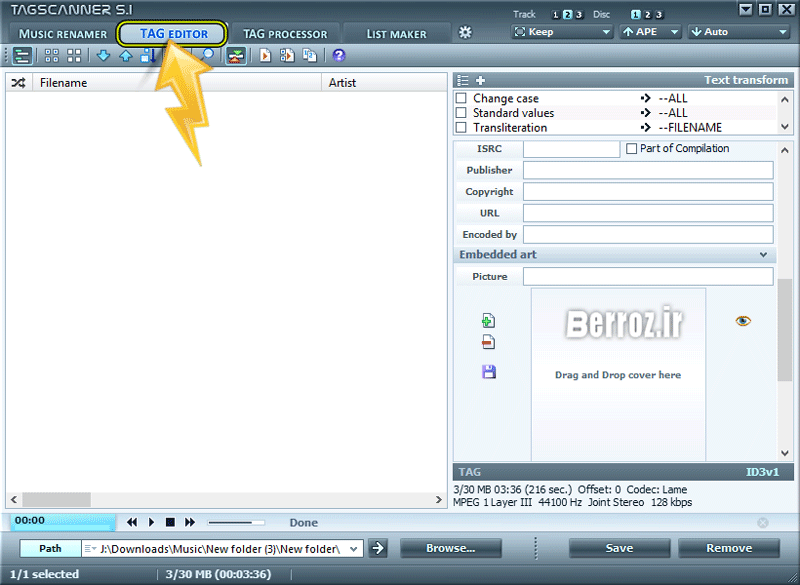Screen dimensions: 800x585
Task: Click Transliteration target arrow --FILENAME
Action: (x=646, y=128)
